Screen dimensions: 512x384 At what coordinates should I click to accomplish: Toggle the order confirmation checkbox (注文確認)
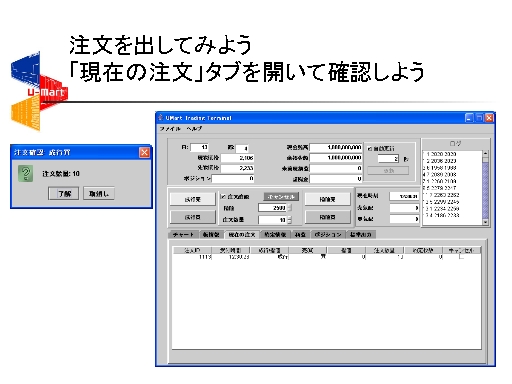(223, 197)
